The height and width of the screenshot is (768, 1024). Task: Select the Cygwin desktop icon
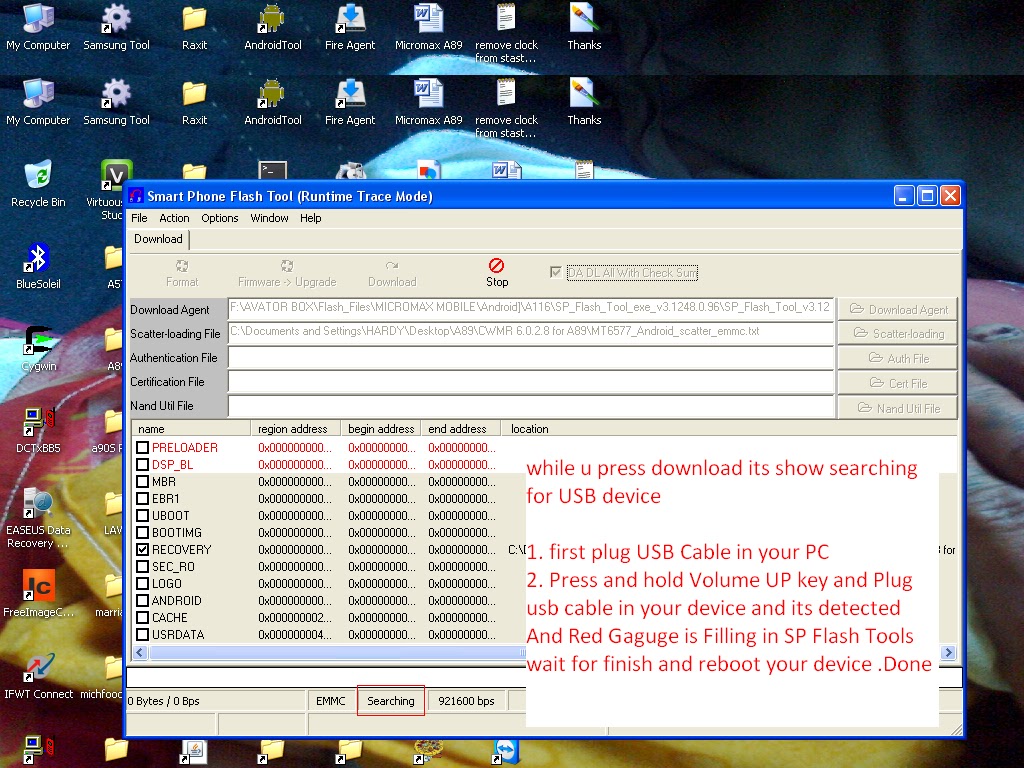(x=38, y=348)
